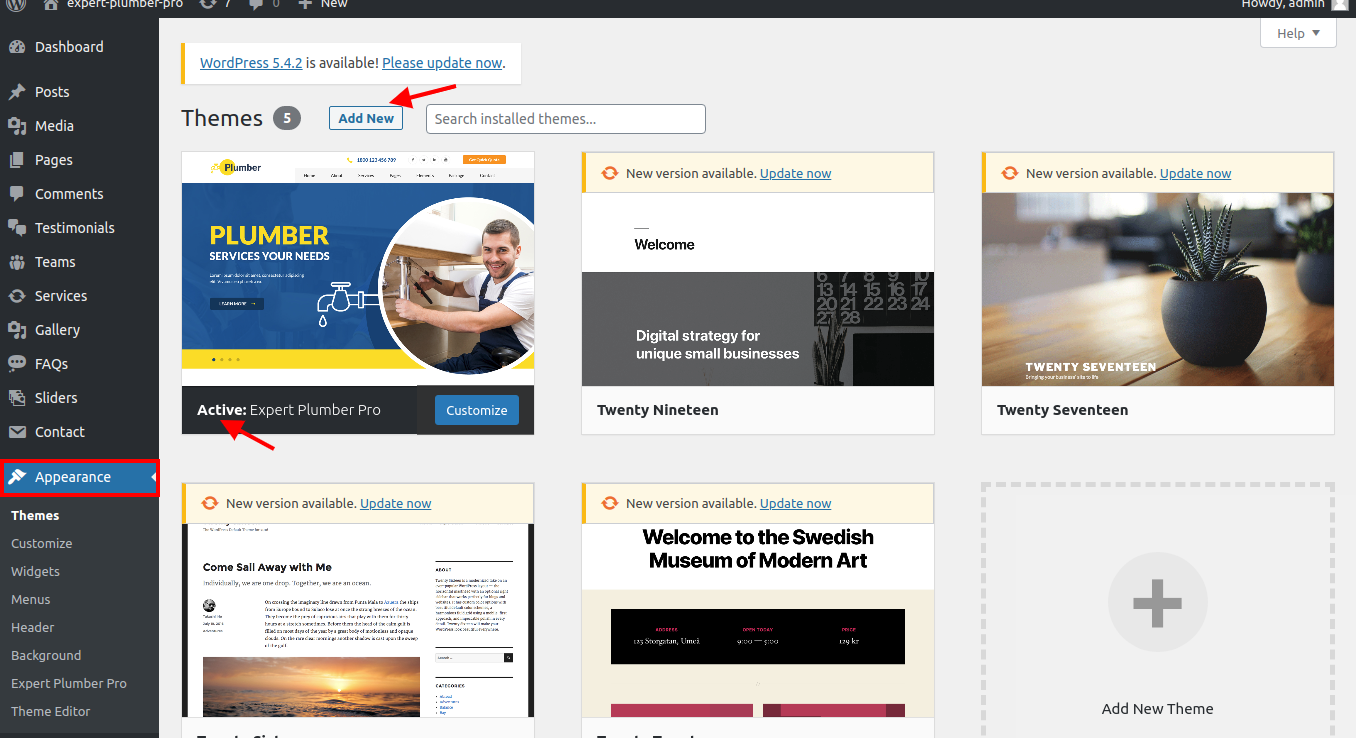Click the Services sidebar icon

tap(17, 296)
